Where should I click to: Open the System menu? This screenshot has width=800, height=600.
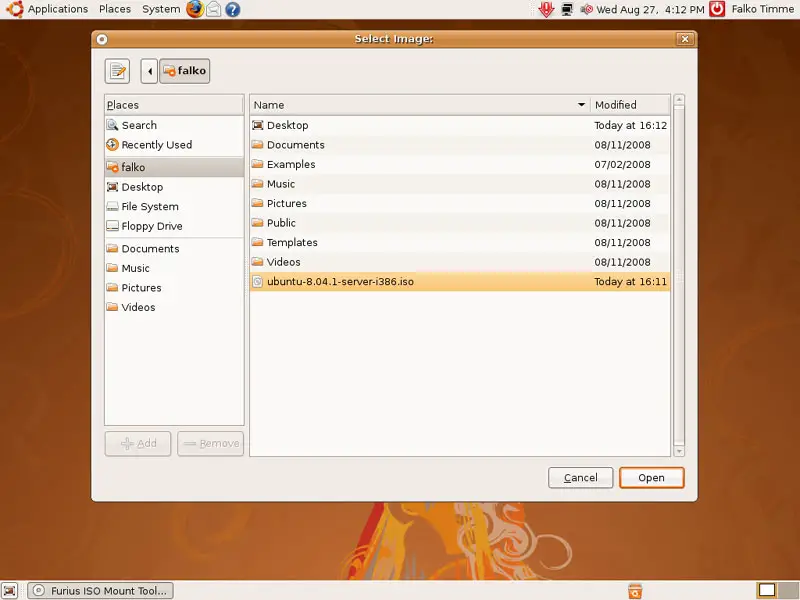point(161,9)
